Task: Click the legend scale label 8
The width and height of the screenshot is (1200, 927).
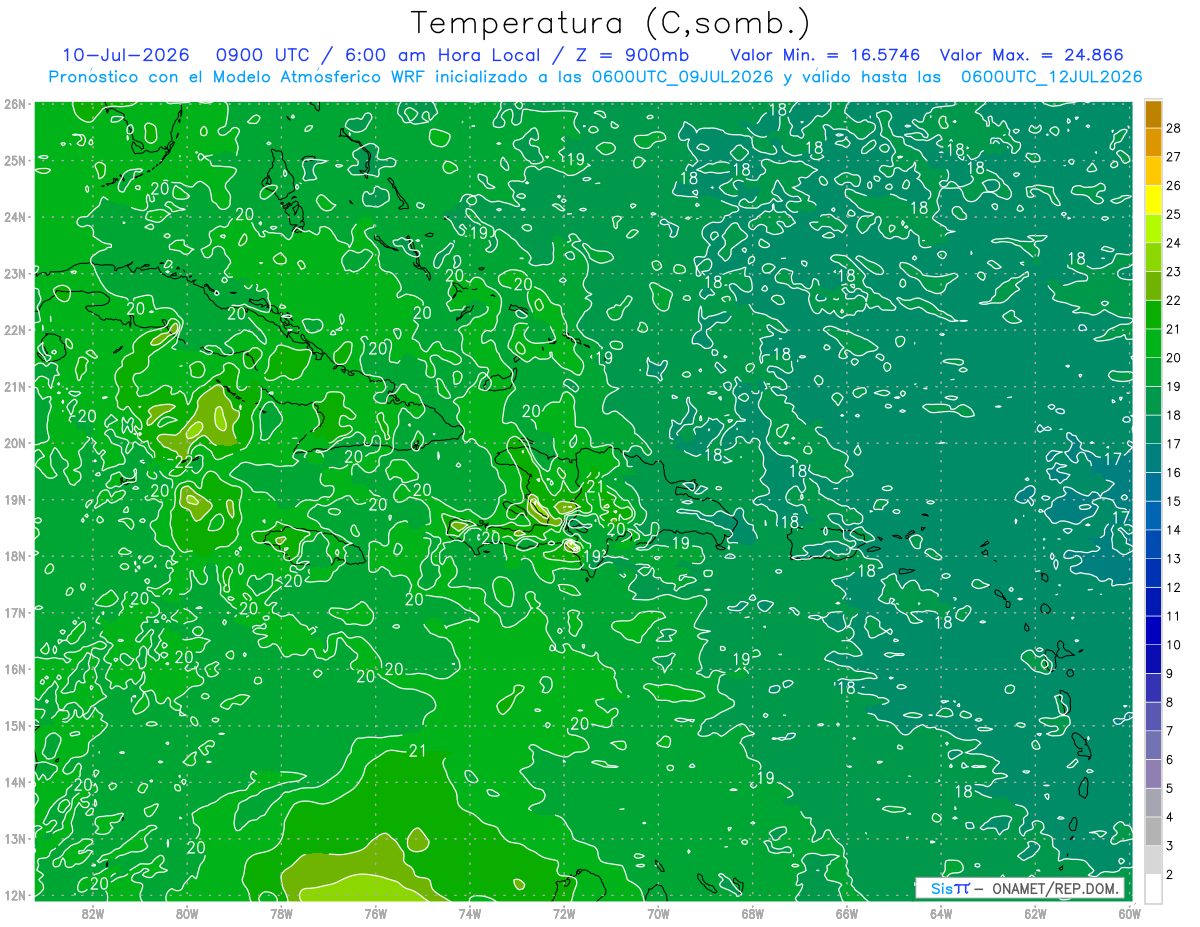Action: coord(1171,702)
